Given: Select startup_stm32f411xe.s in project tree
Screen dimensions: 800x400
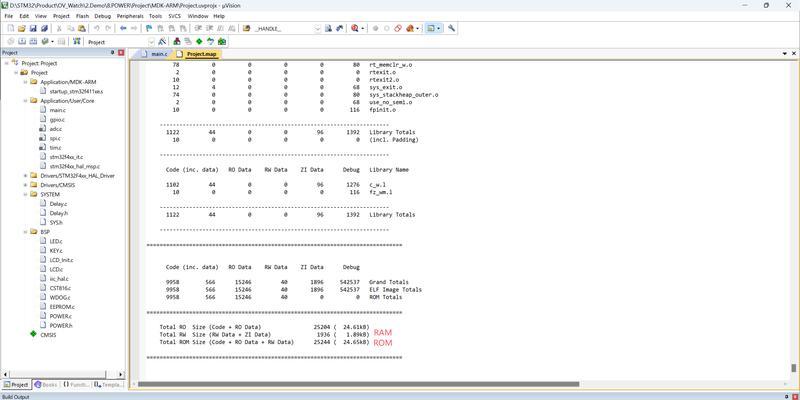Looking at the screenshot, I should tap(76, 91).
